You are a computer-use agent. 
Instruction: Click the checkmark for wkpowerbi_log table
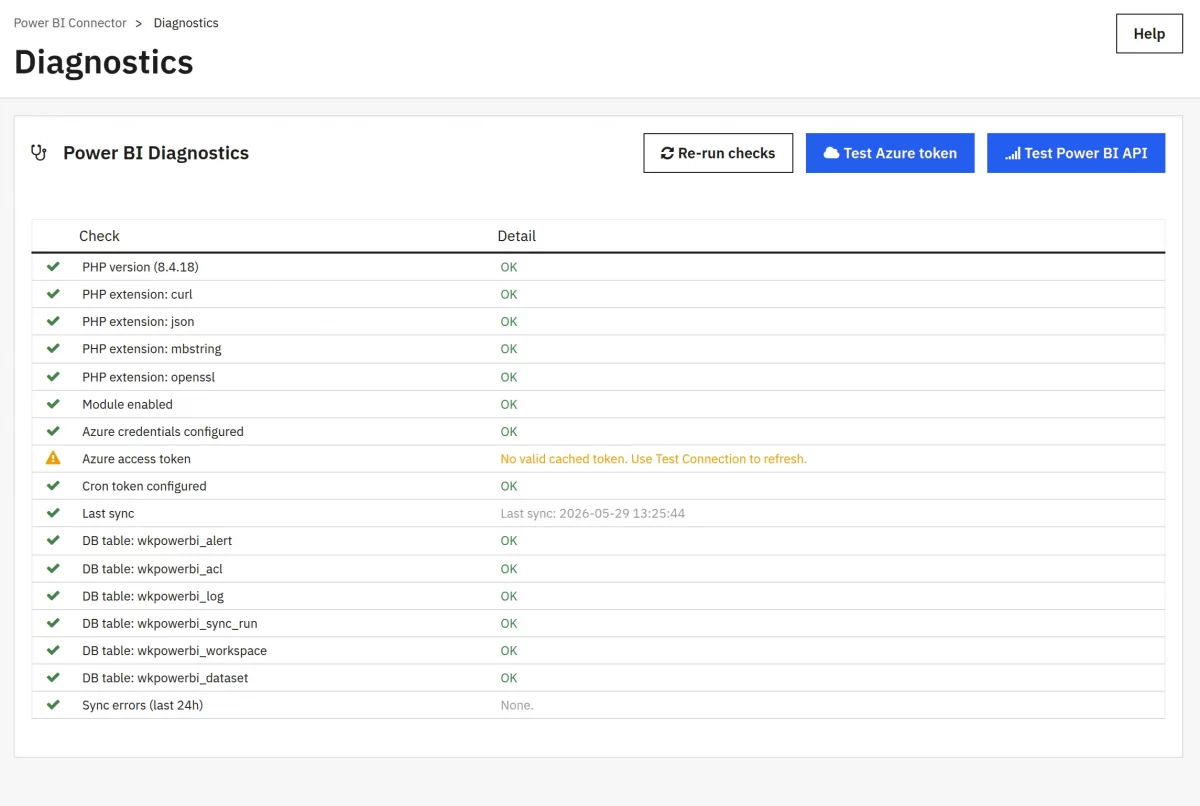[53, 596]
